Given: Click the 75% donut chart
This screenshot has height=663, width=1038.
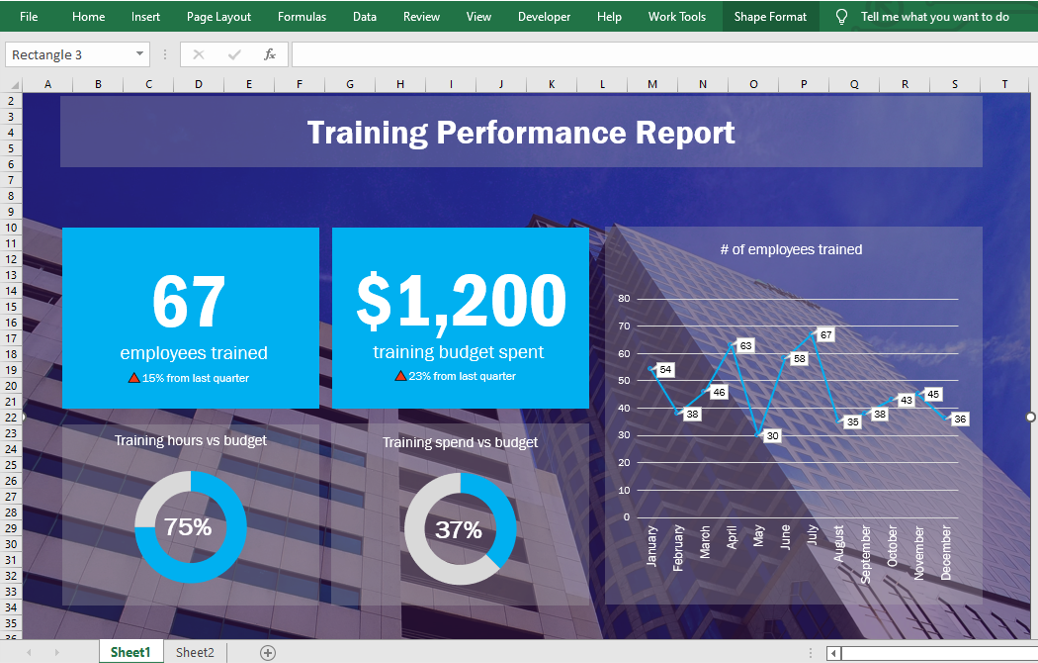Looking at the screenshot, I should coord(191,527).
